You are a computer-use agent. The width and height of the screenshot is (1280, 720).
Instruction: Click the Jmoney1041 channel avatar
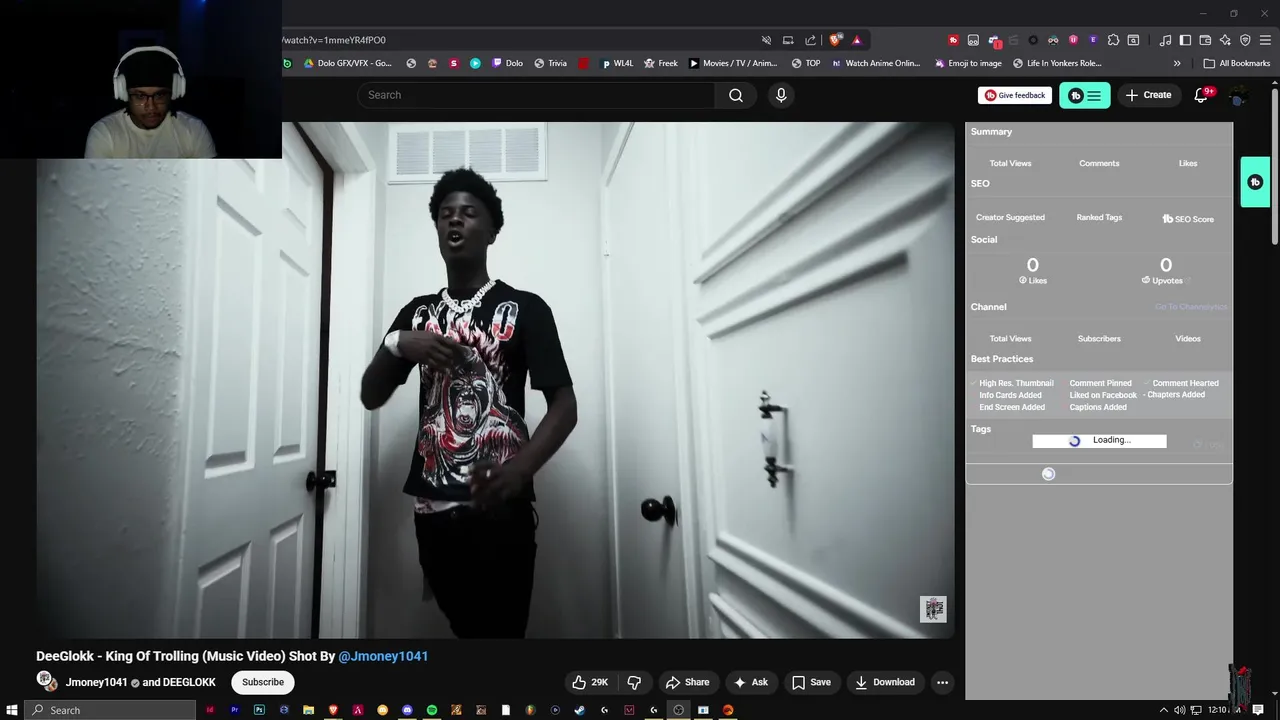(45, 680)
